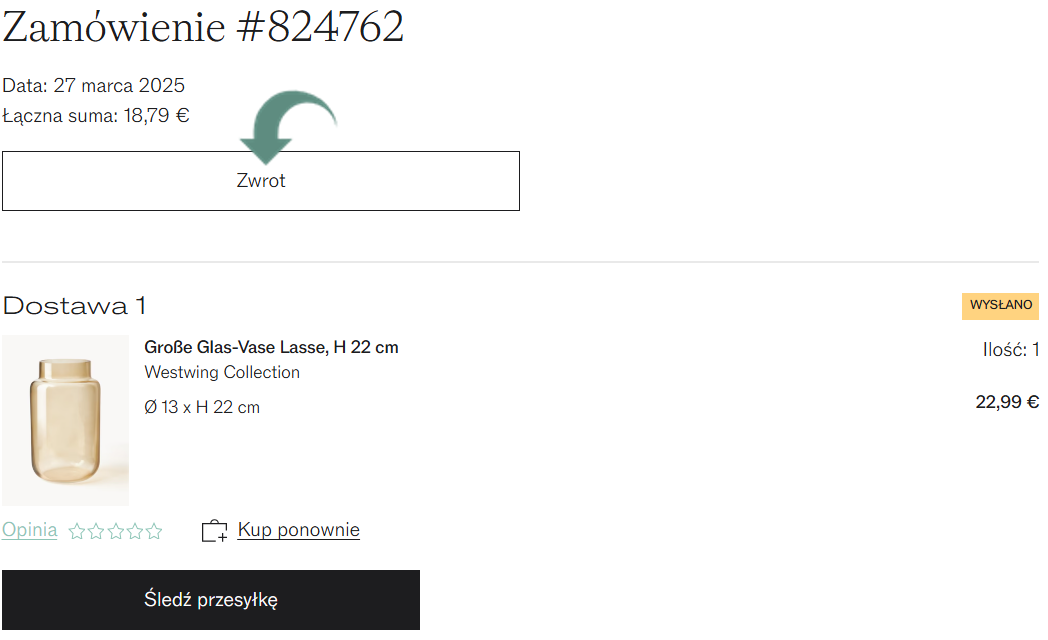
Task: Rate two stars in Opinia
Action: click(96, 532)
